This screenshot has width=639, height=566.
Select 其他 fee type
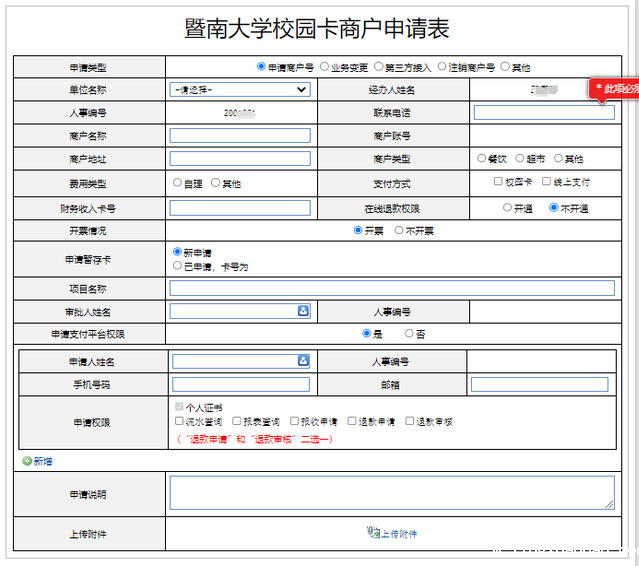[215, 183]
